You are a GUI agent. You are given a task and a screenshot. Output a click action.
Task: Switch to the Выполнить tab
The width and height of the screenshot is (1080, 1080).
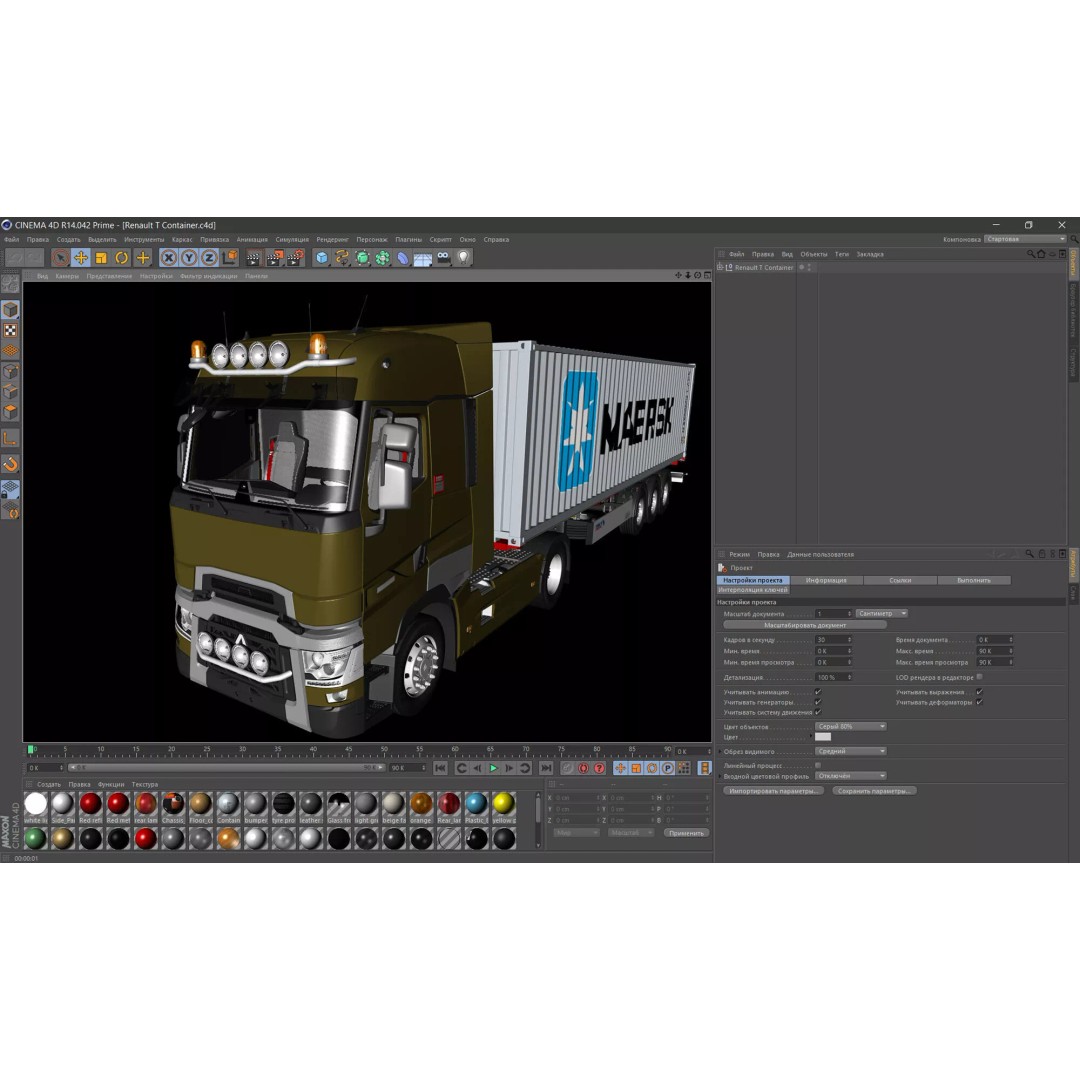tap(973, 580)
